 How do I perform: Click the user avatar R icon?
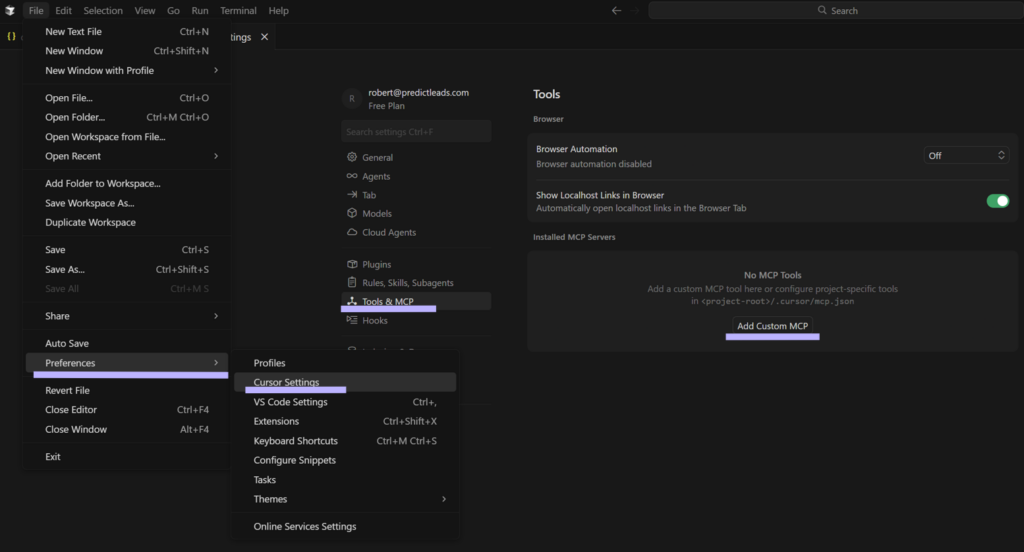pos(351,99)
